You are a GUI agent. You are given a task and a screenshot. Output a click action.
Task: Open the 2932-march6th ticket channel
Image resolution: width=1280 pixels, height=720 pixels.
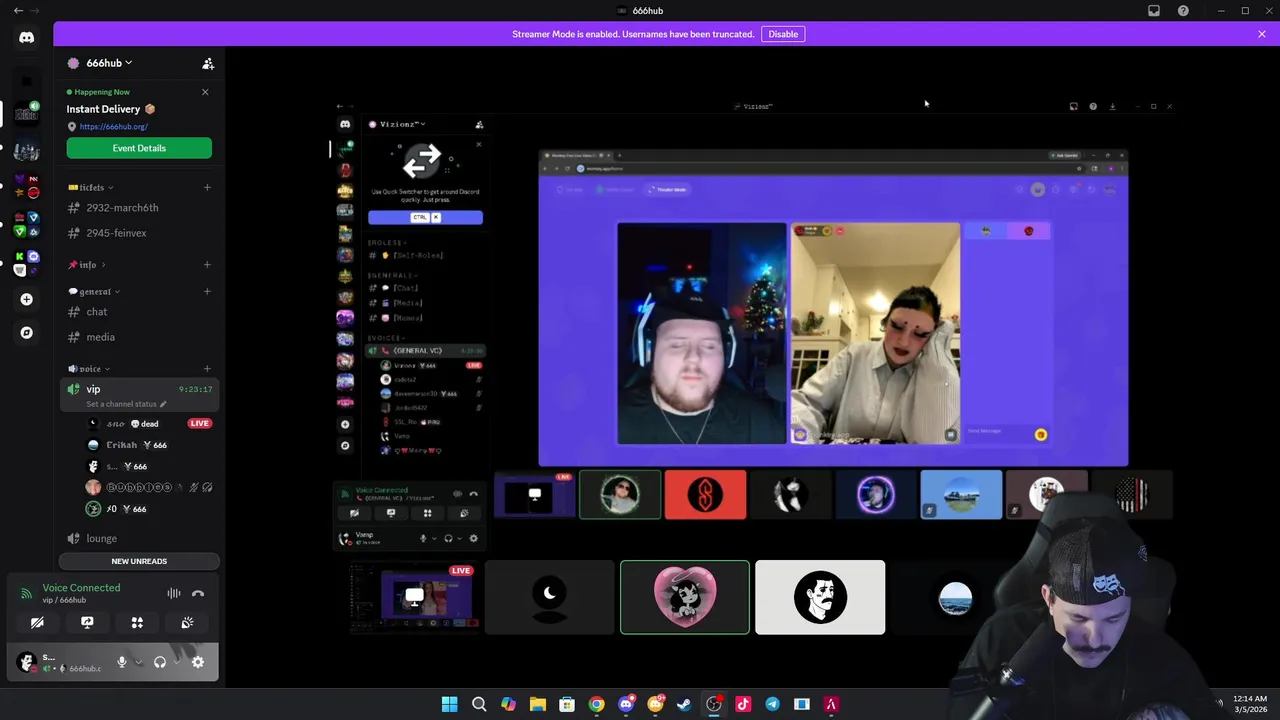[139, 208]
